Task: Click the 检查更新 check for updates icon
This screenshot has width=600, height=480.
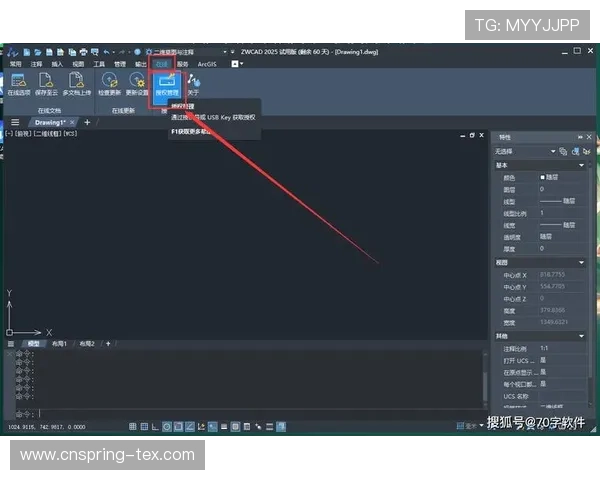Action: point(109,84)
